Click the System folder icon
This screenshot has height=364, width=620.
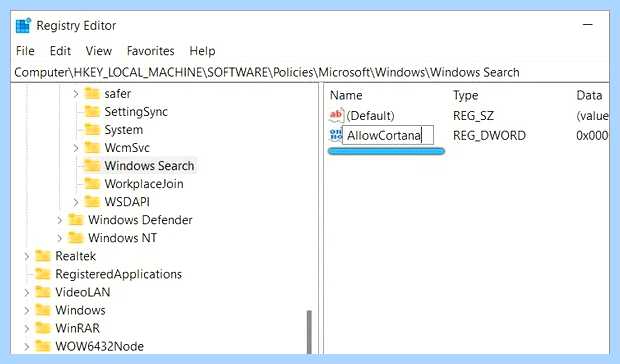pos(92,130)
